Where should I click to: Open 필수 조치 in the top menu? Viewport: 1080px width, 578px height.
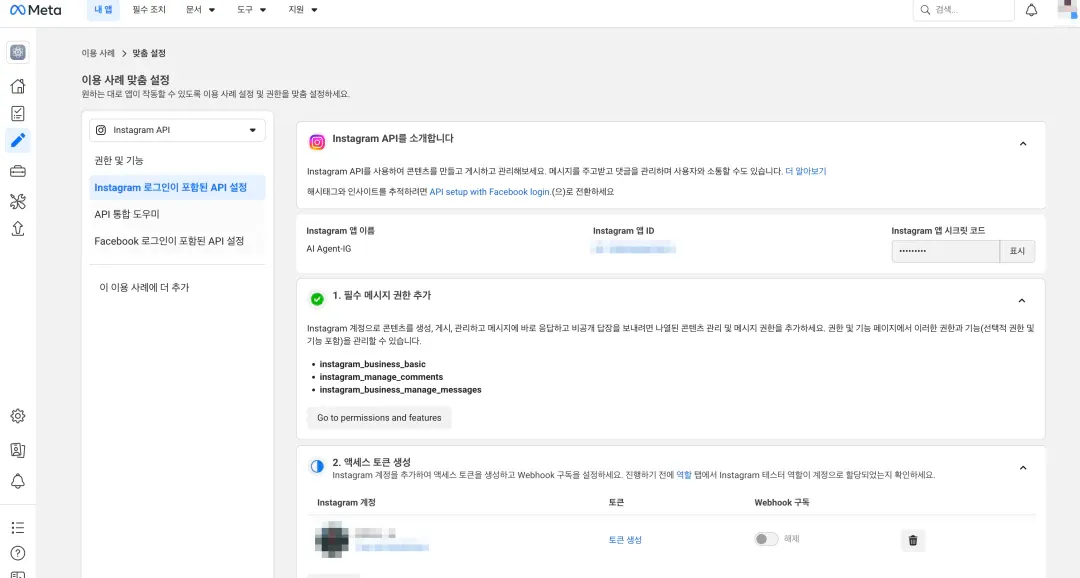tap(149, 10)
